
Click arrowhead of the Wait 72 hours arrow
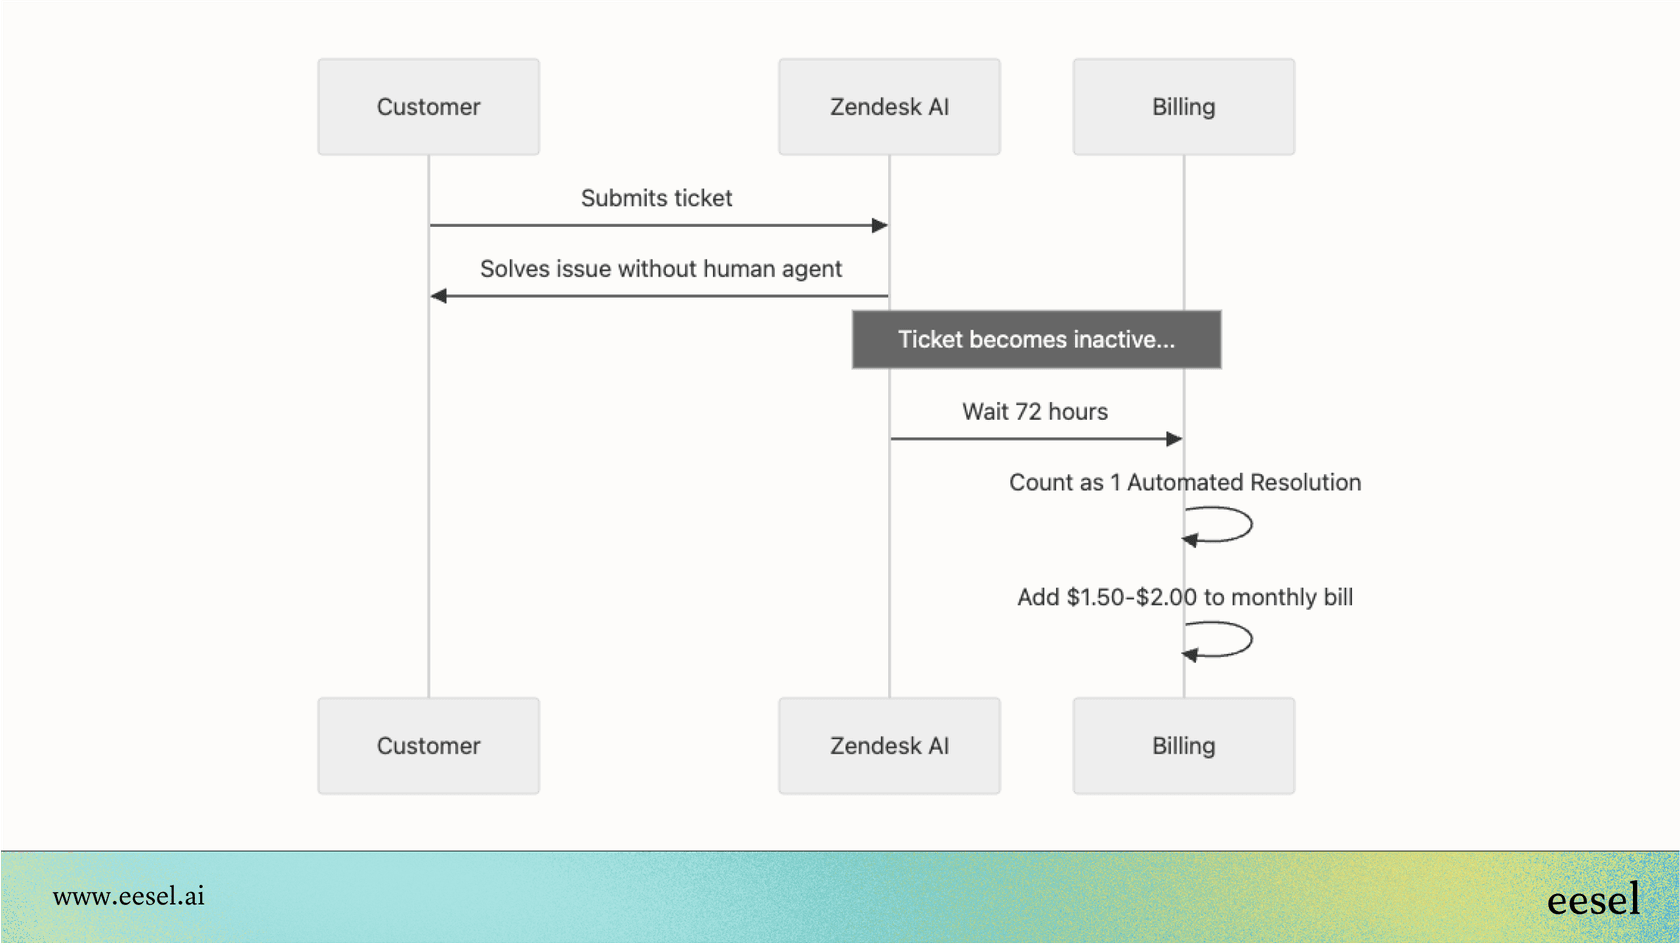1174,439
